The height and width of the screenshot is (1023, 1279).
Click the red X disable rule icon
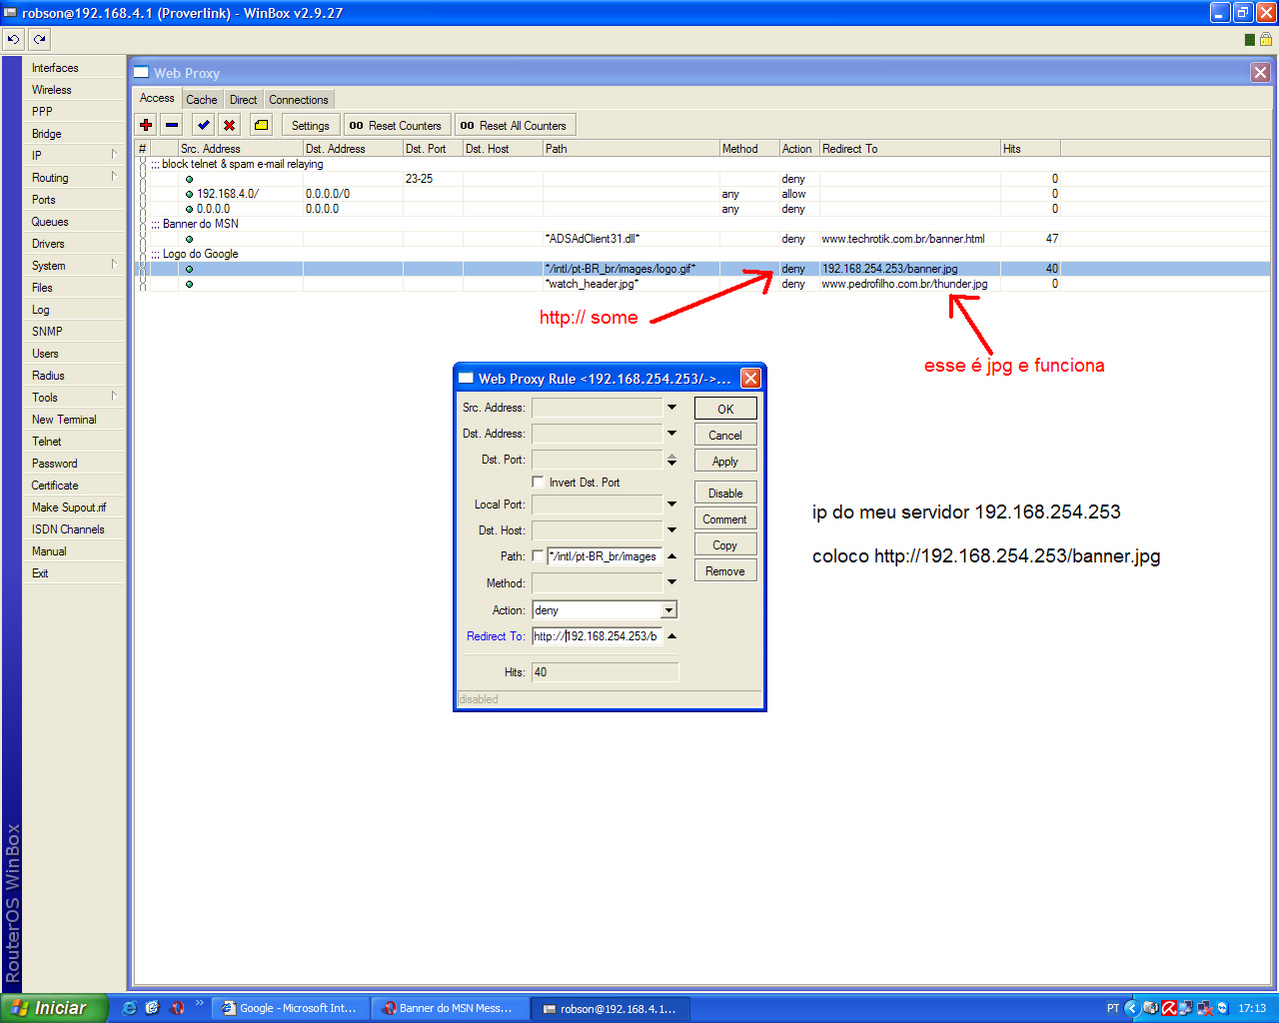click(x=230, y=125)
